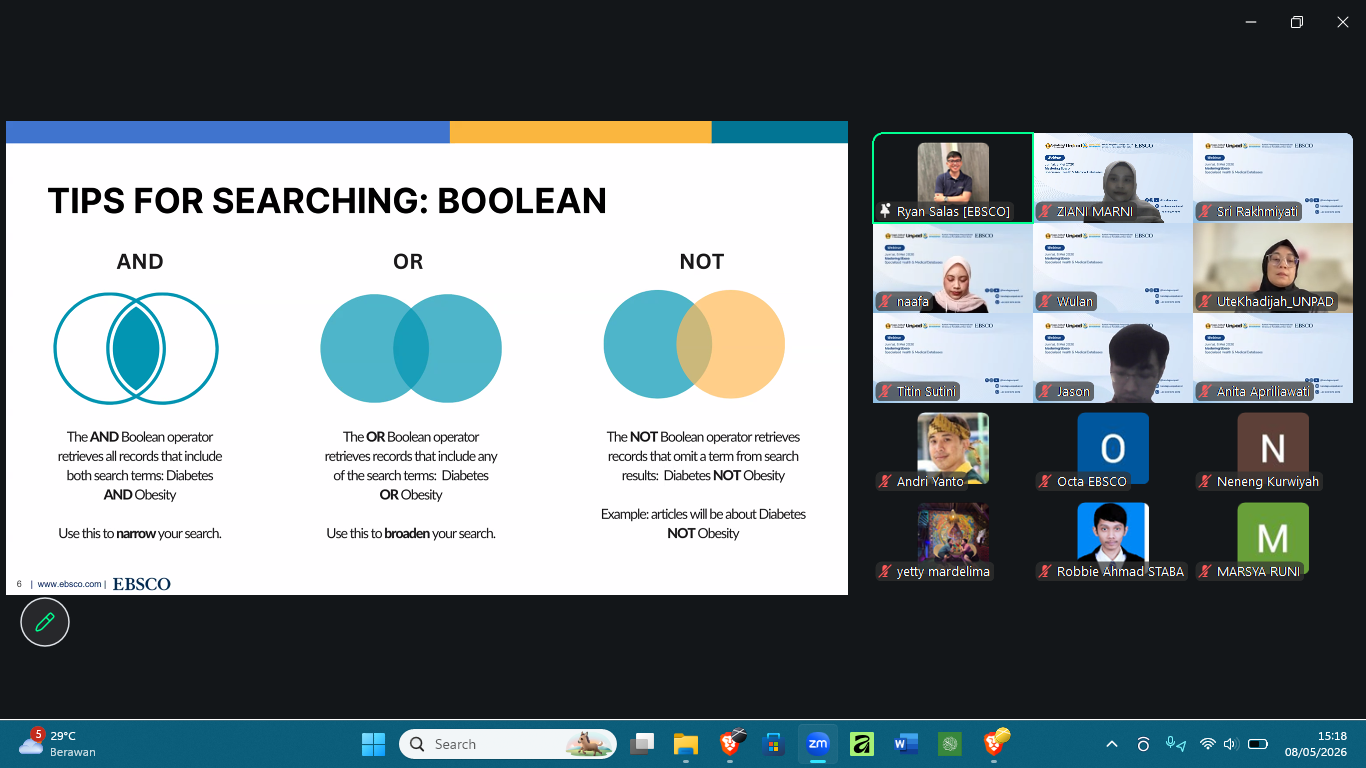
Task: Click the slide title TIPS FOR SEARCHING: BOOLEAN
Action: [327, 201]
